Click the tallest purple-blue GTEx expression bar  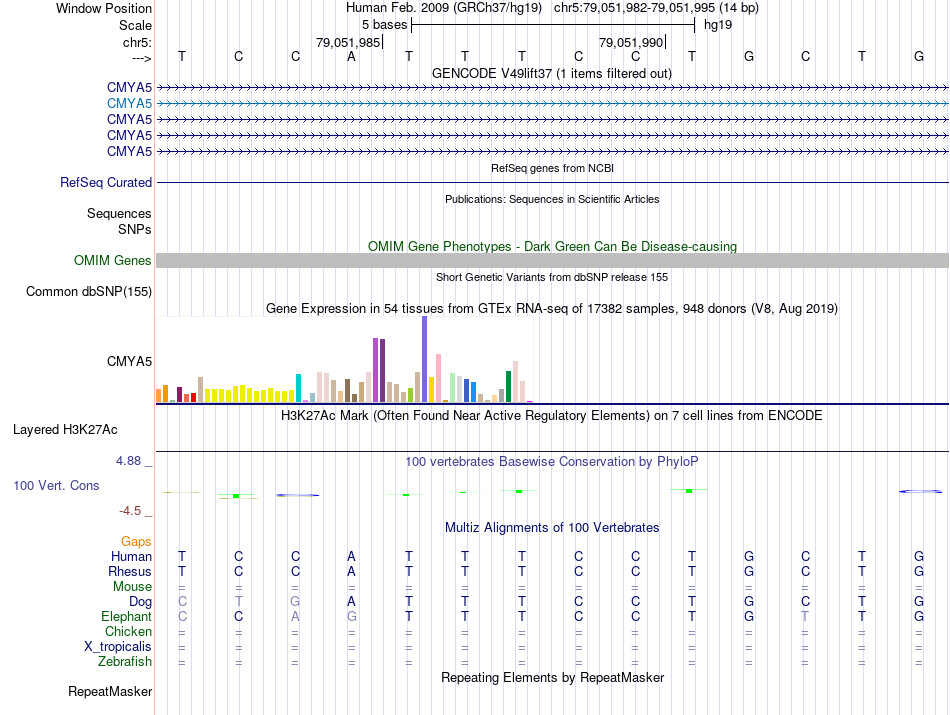tap(425, 359)
